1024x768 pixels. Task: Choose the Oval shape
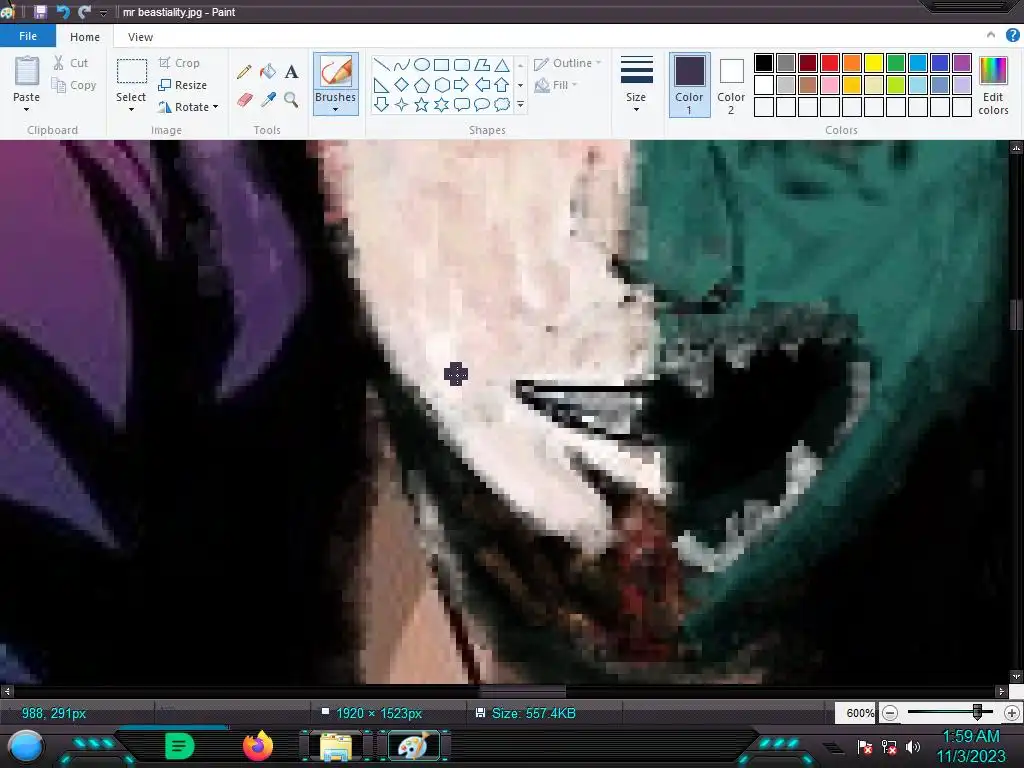point(422,65)
